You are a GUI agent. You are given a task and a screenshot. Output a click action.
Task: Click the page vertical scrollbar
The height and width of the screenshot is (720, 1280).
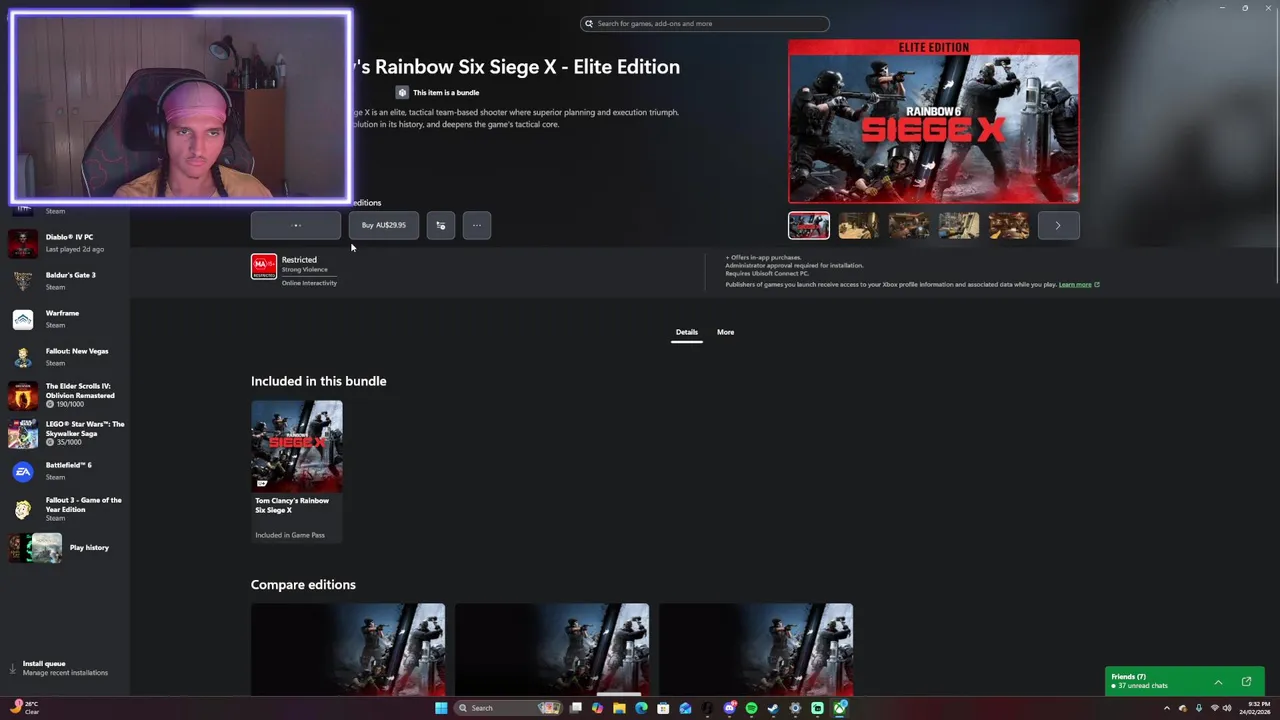1276,160
